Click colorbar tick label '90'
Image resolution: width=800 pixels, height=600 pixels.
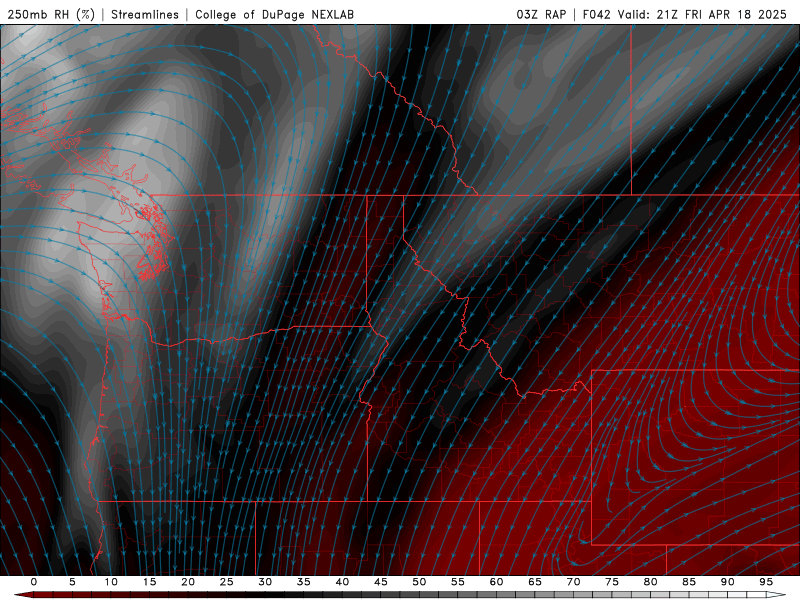728,582
